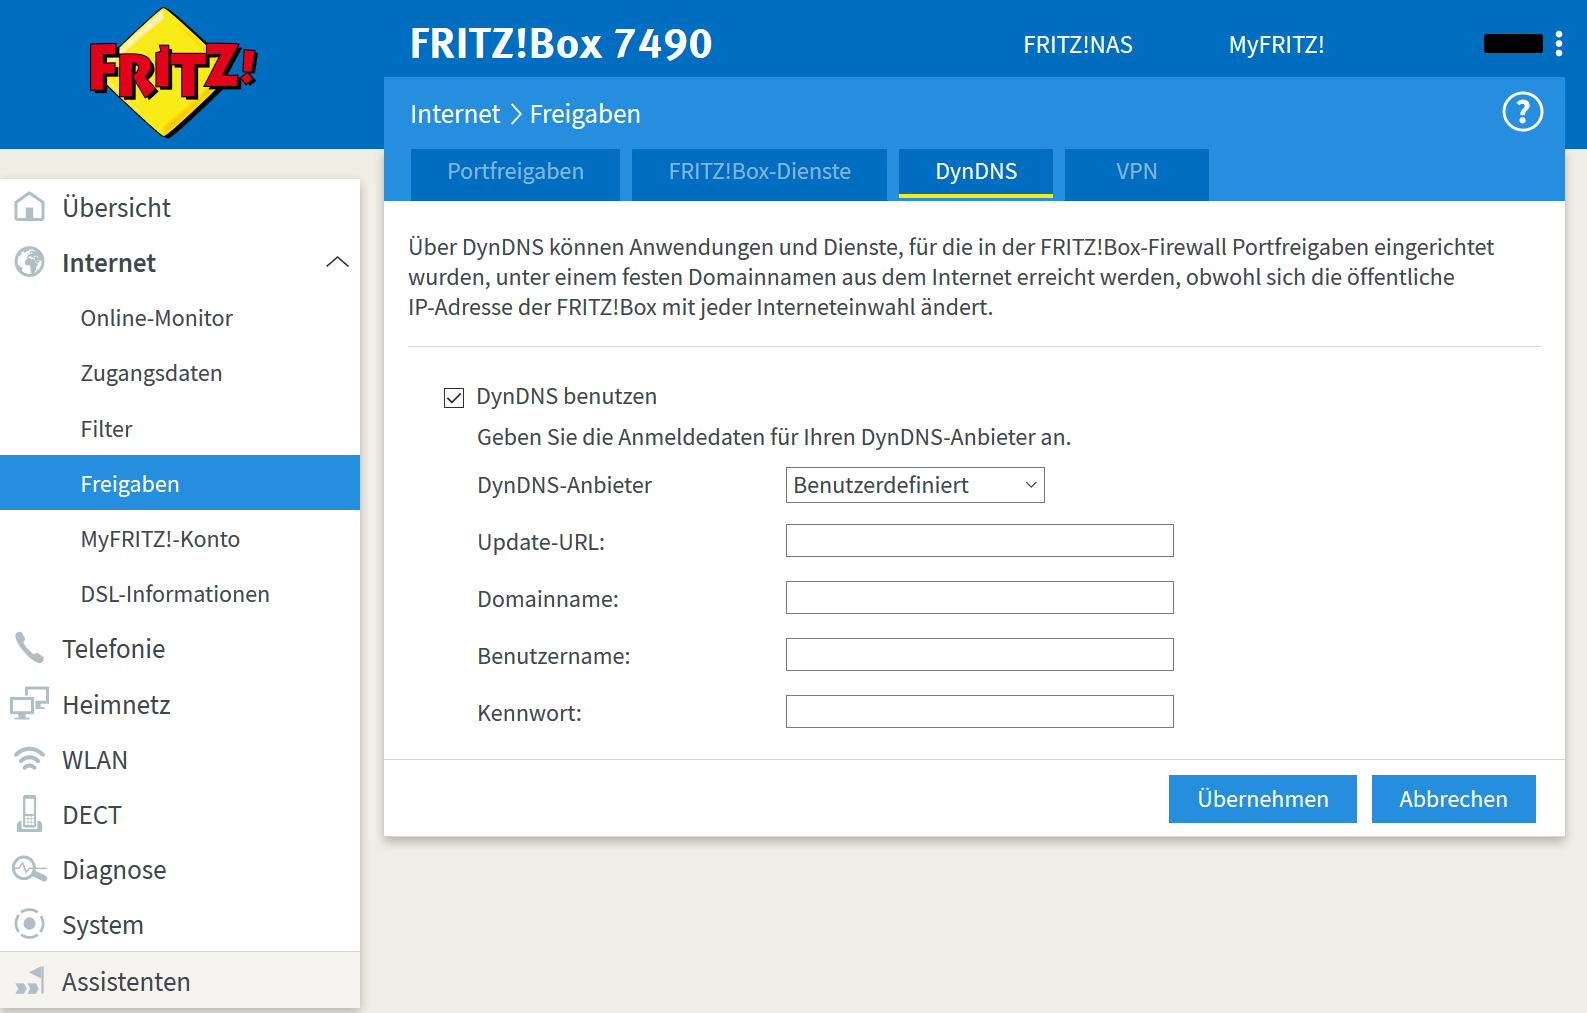Open the DynDNS-Anbieter dropdown

[915, 485]
